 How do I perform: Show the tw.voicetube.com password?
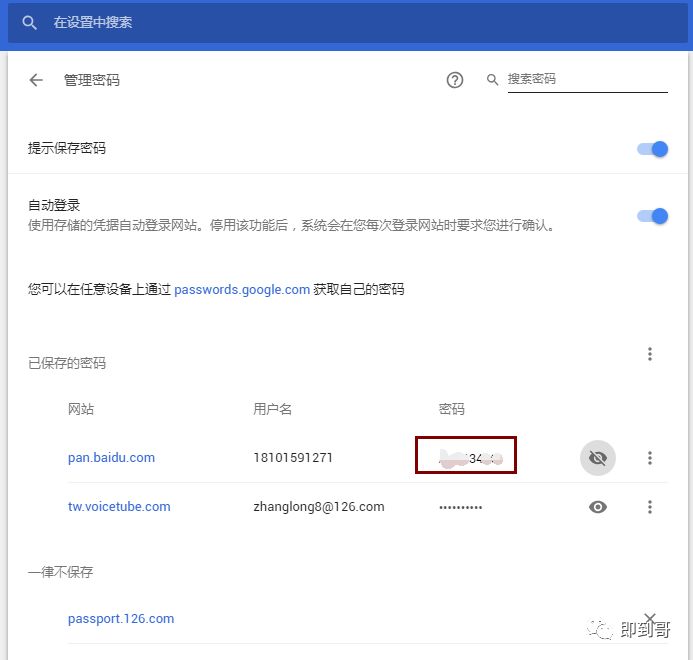[598, 507]
